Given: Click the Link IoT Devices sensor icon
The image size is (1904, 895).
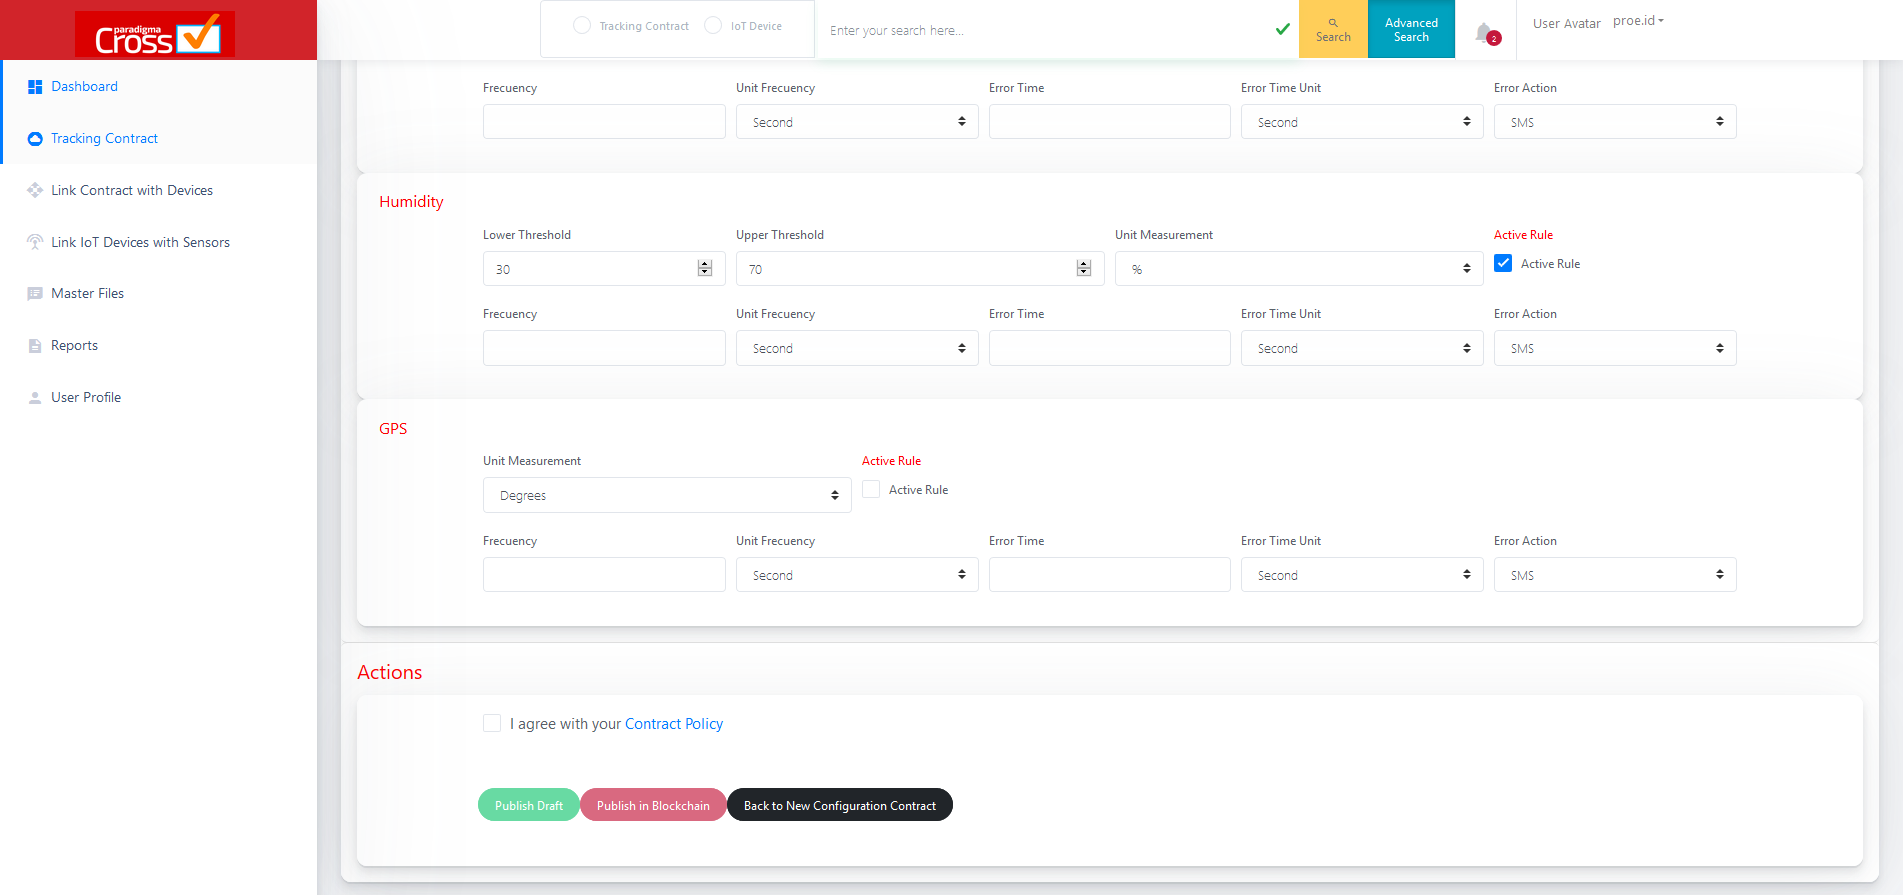Looking at the screenshot, I should click(x=35, y=242).
